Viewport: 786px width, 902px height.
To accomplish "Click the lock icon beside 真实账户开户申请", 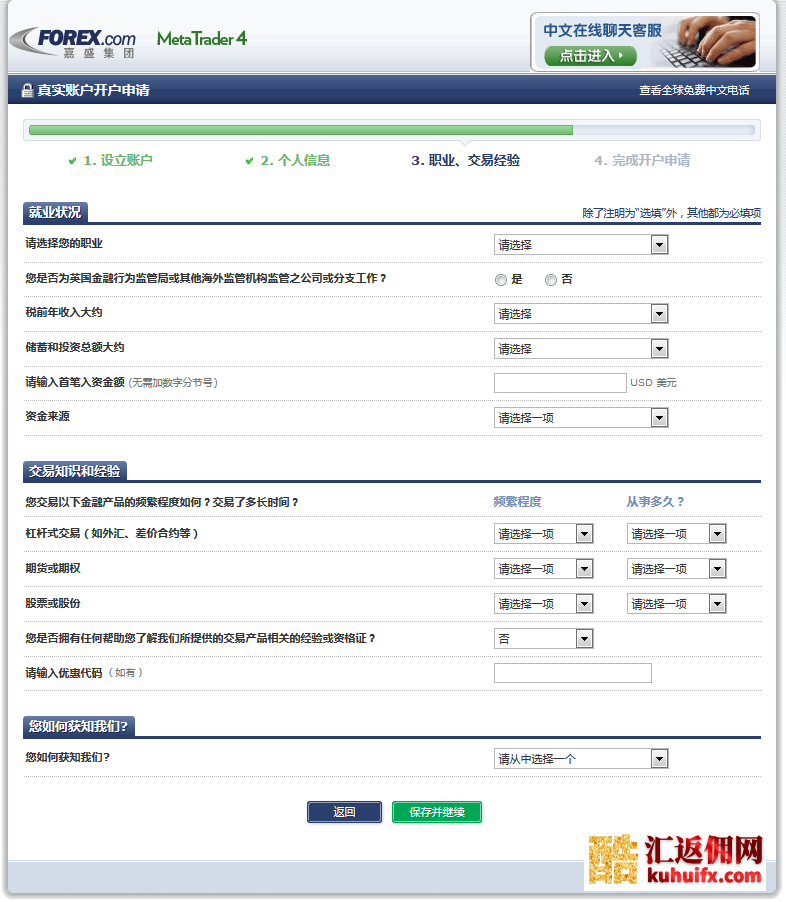I will [27, 90].
